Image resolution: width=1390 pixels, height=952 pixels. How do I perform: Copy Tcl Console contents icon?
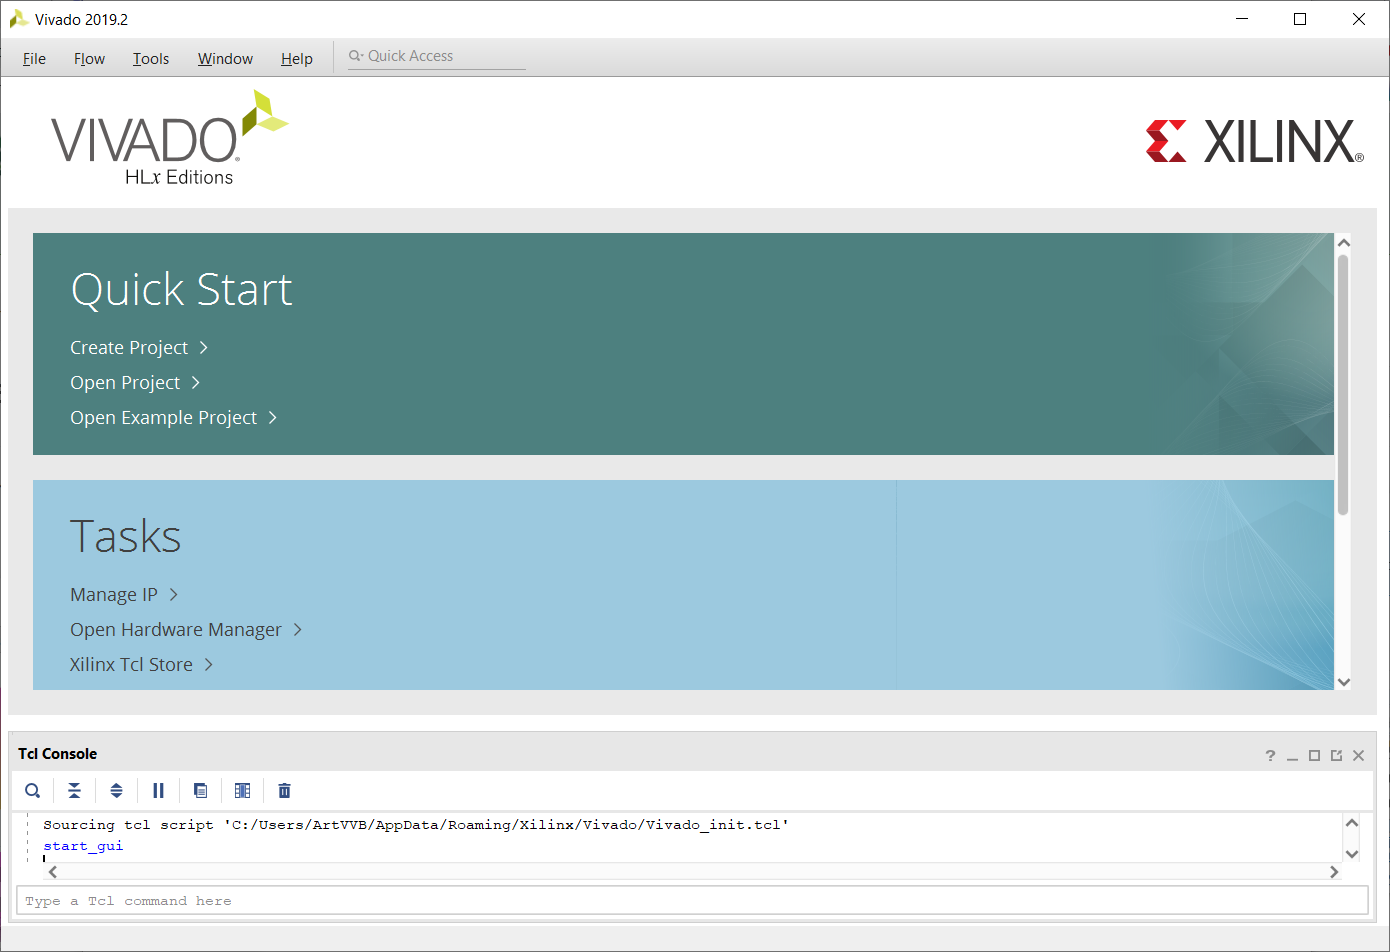(x=200, y=791)
